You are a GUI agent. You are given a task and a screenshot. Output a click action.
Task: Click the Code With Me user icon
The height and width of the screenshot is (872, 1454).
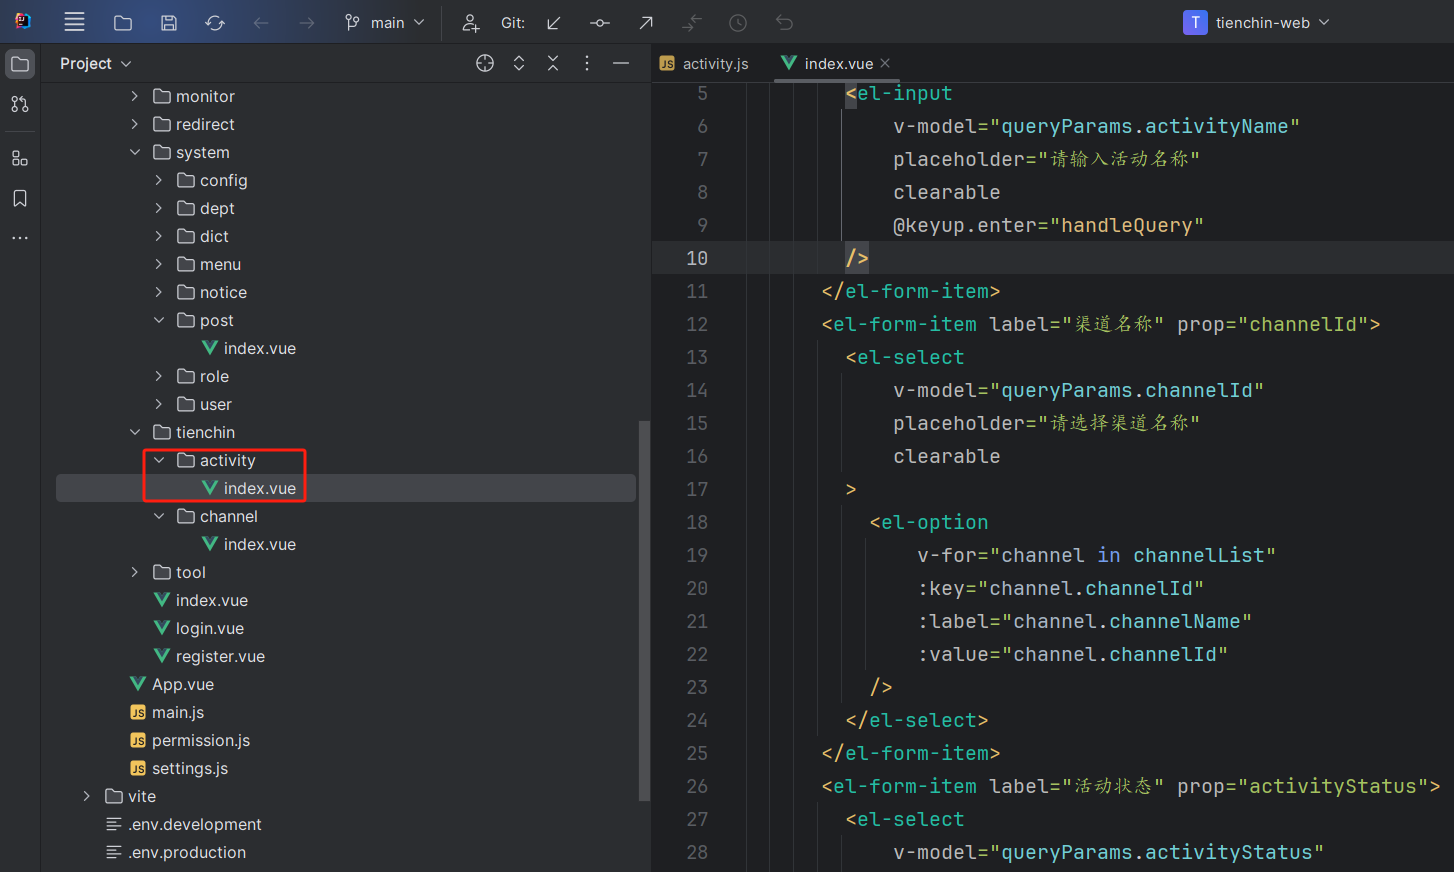[x=470, y=22]
